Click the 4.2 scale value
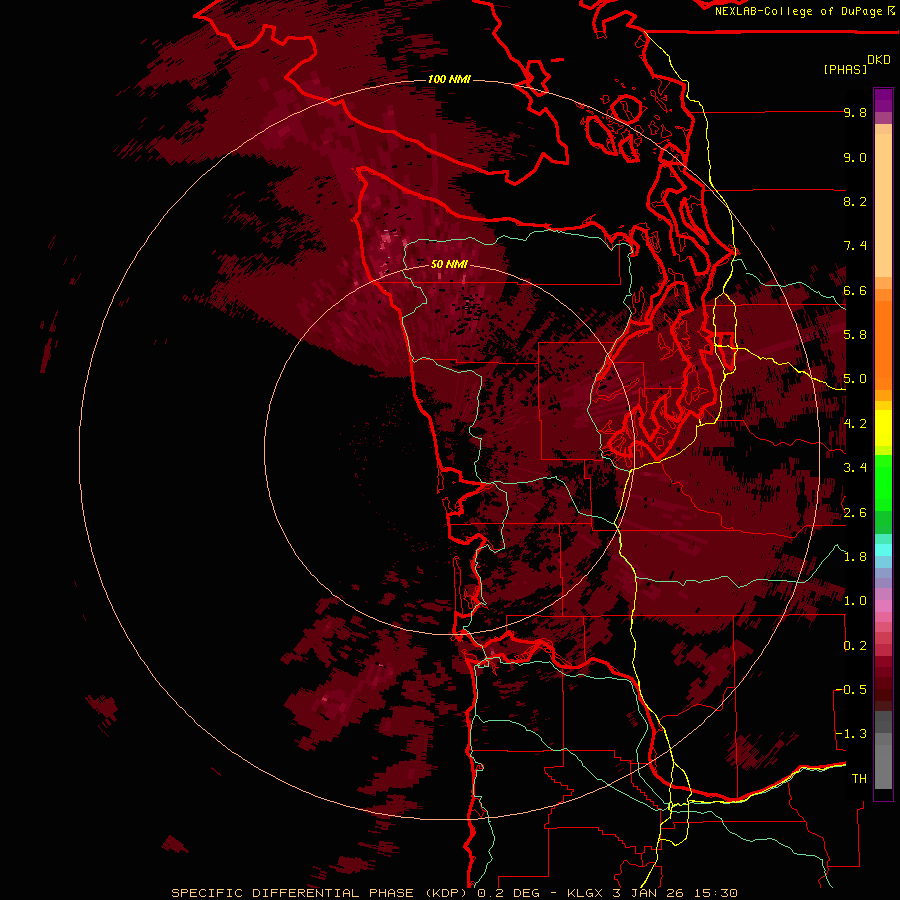The height and width of the screenshot is (900, 900). click(855, 424)
